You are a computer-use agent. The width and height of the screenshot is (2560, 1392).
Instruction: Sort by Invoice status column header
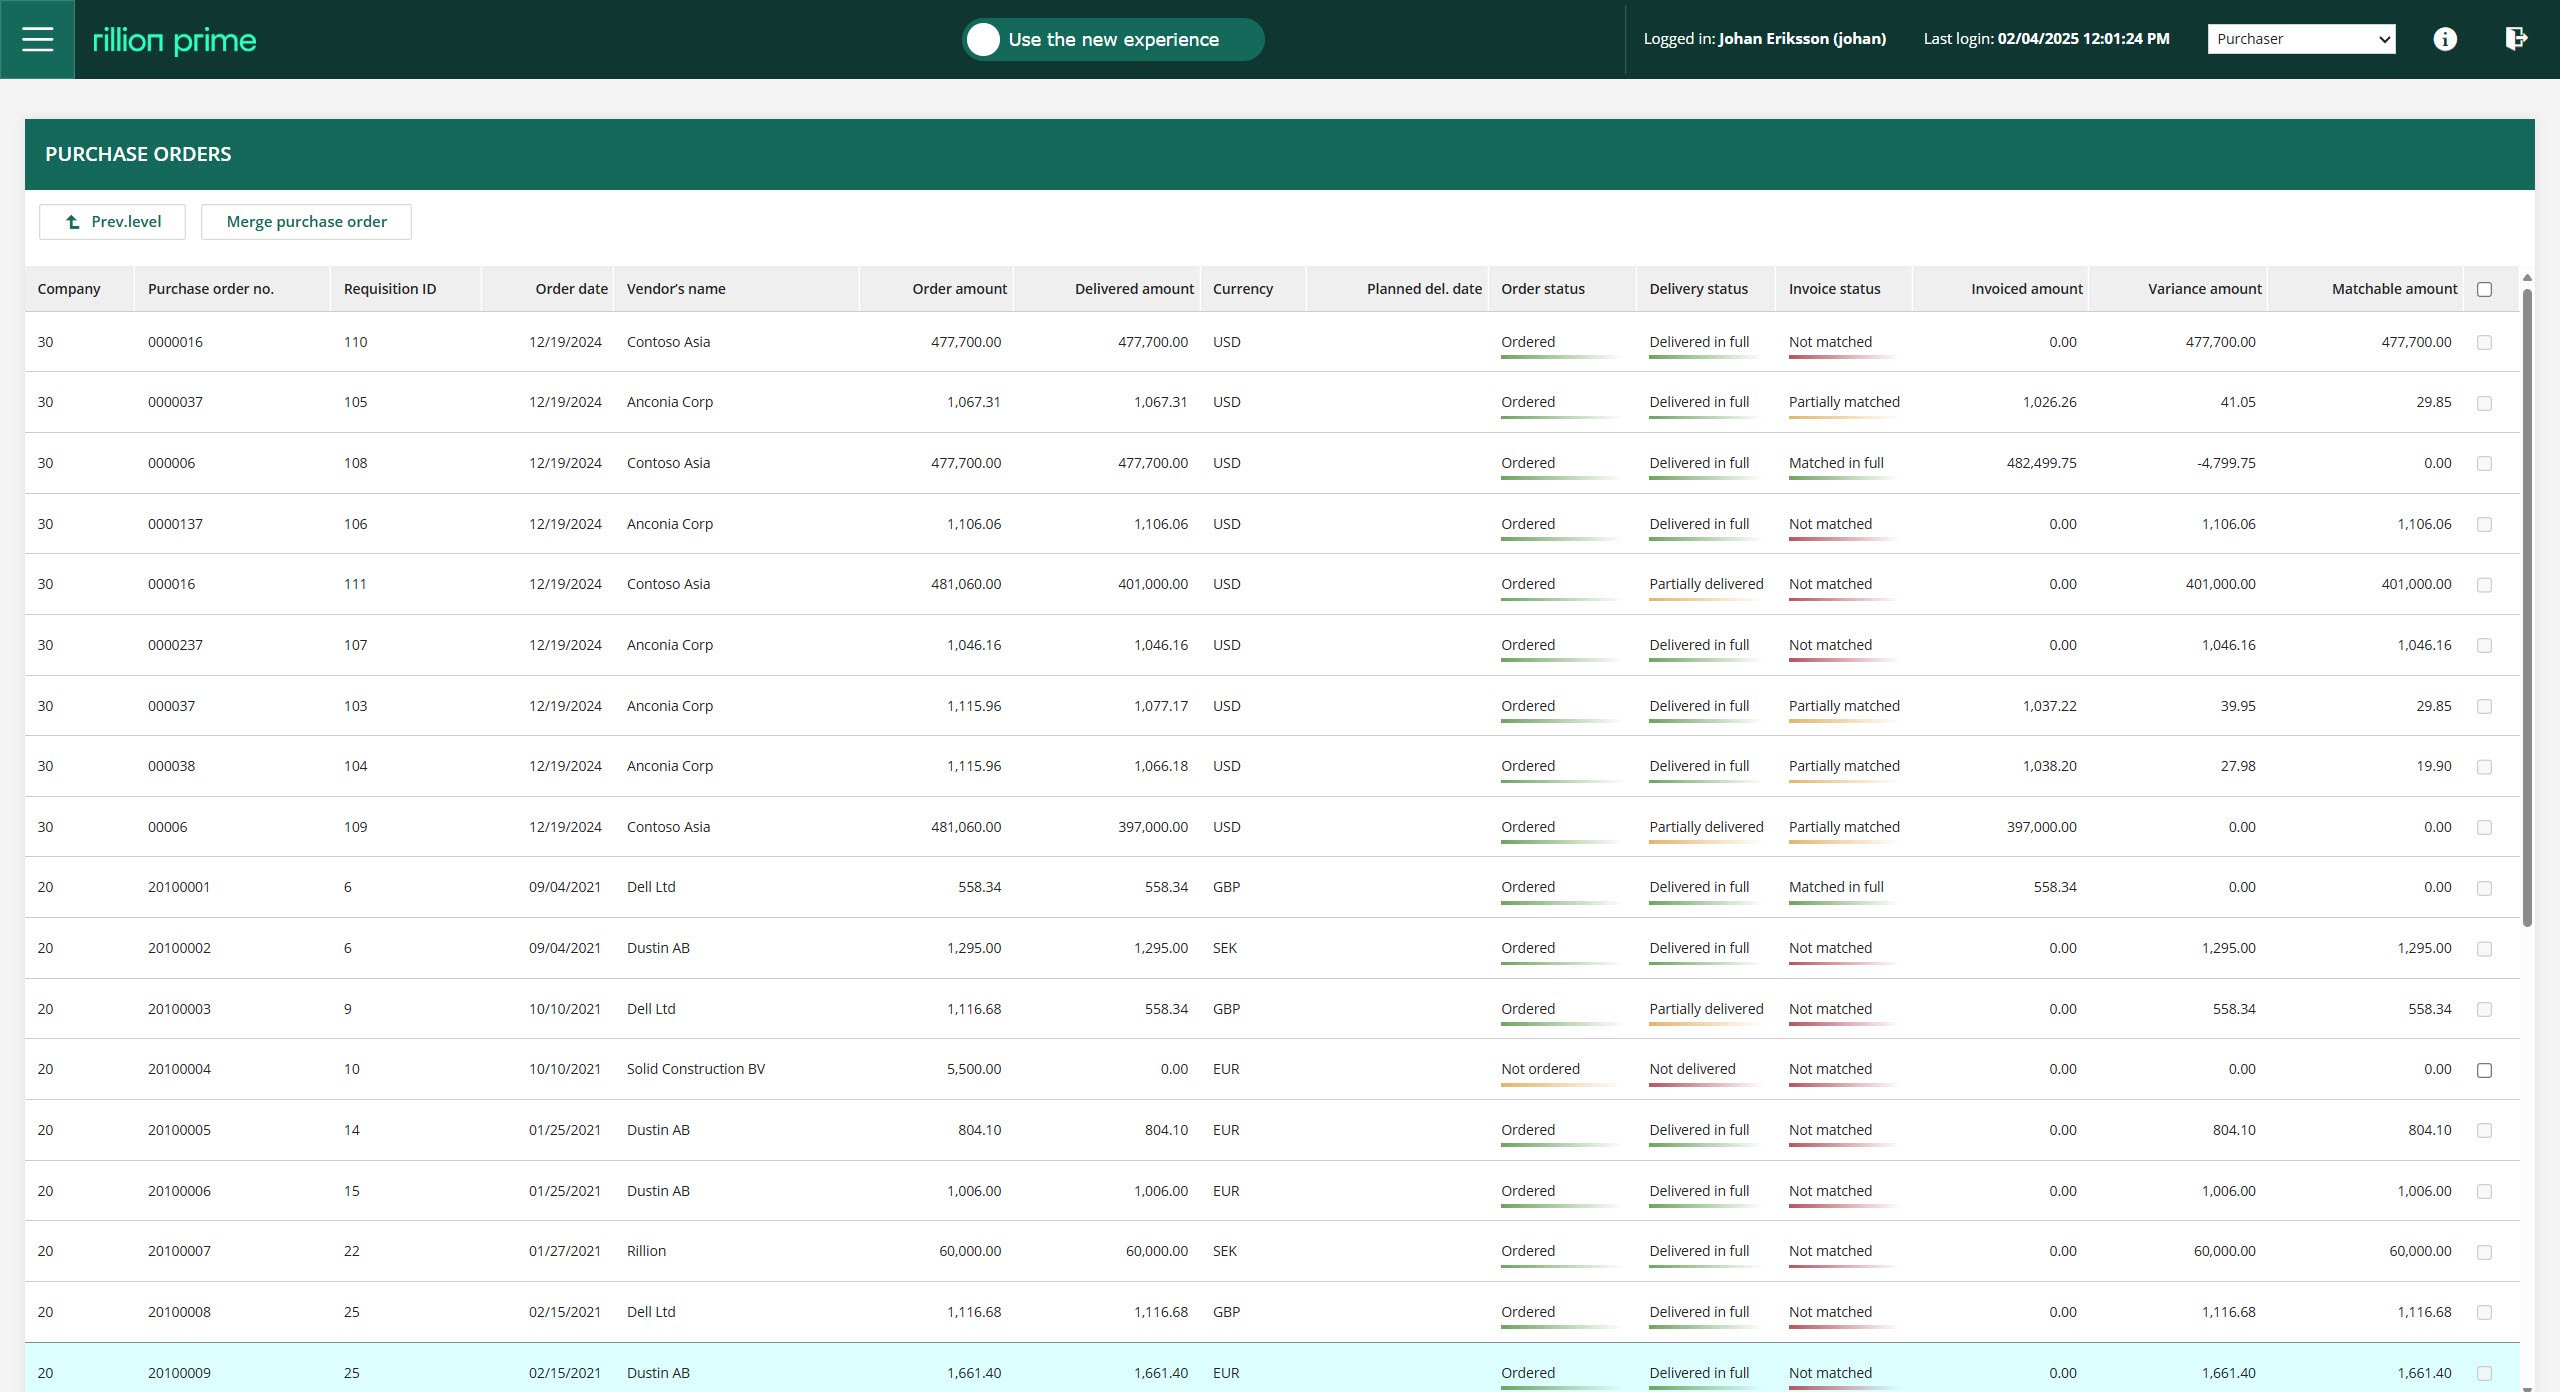pos(1834,289)
